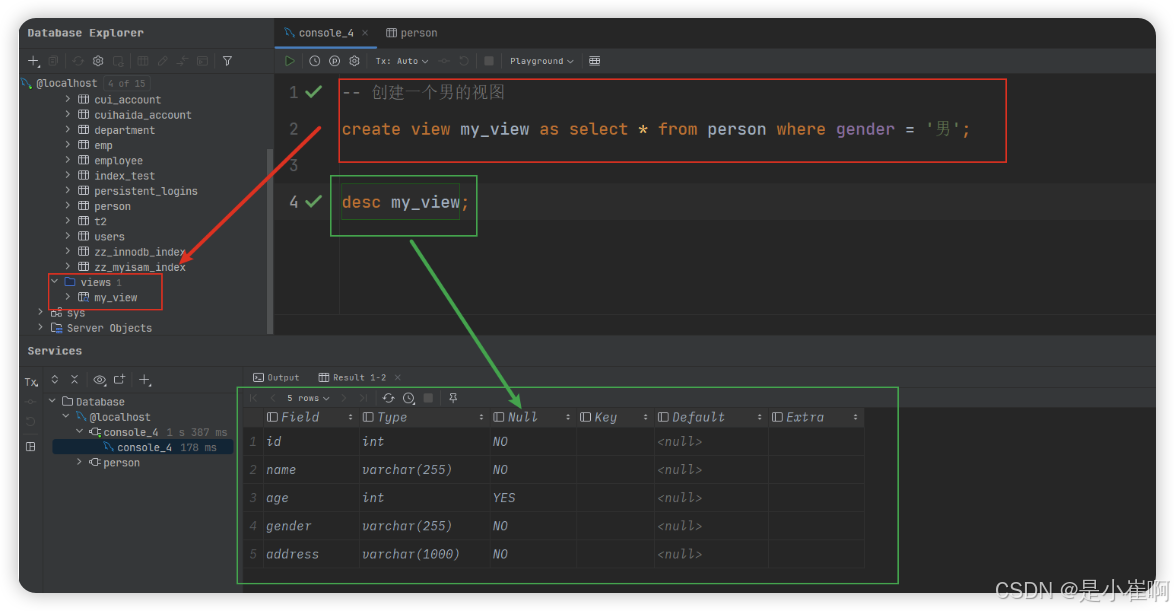Open query history clock icon
This screenshot has height=611, width=1174.
pos(314,61)
